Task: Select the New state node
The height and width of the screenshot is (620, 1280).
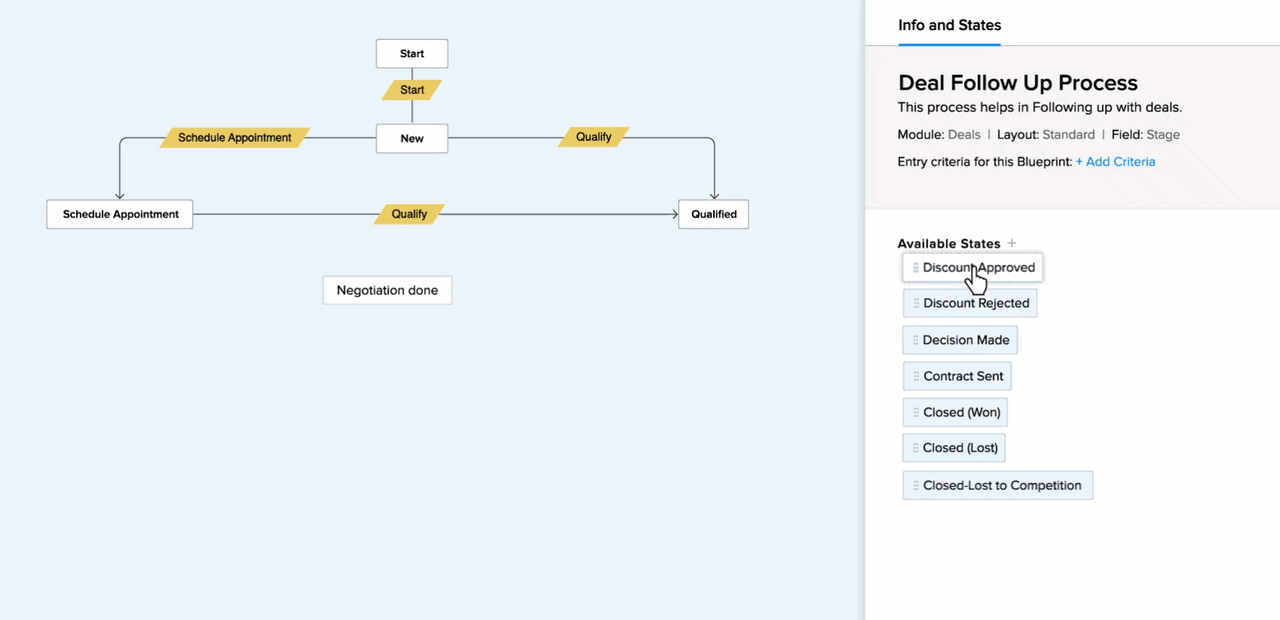Action: tap(412, 139)
